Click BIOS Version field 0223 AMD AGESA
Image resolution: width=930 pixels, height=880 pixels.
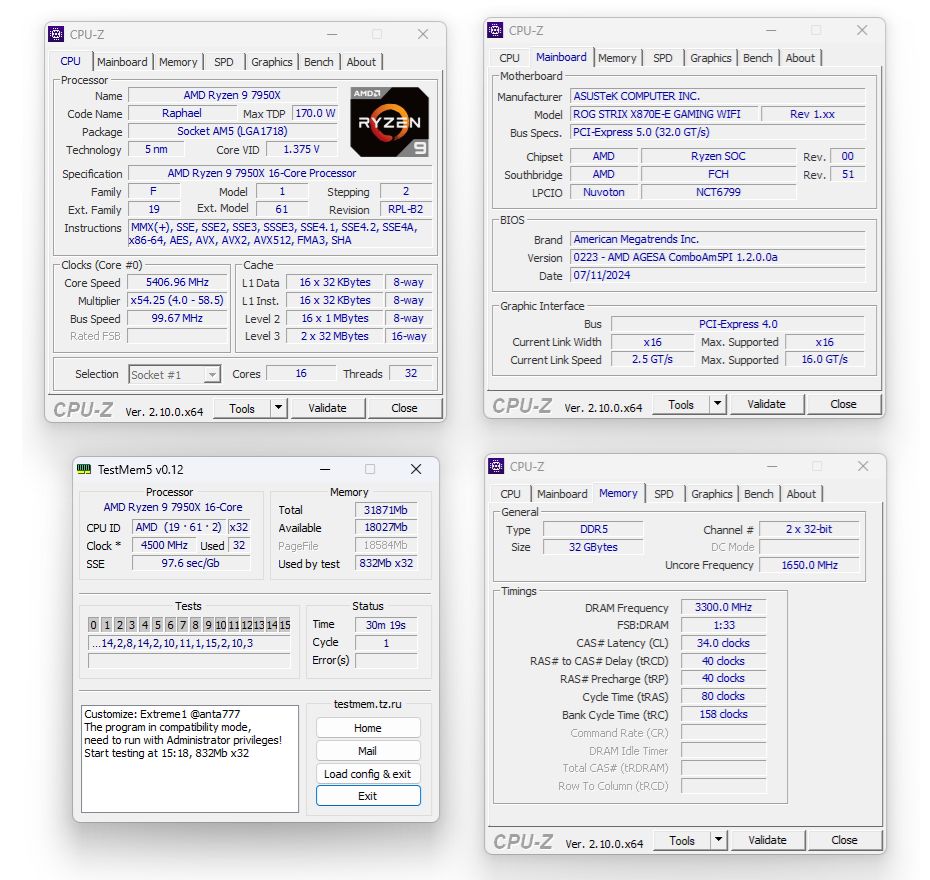coord(717,257)
